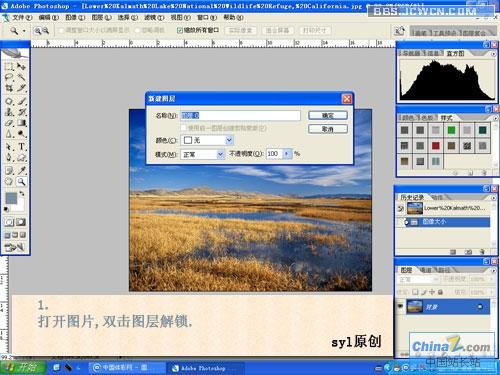Viewport: 500px width, 375px height.
Task: Open the Mode dropdown in New Layer dialog
Action: (x=220, y=154)
